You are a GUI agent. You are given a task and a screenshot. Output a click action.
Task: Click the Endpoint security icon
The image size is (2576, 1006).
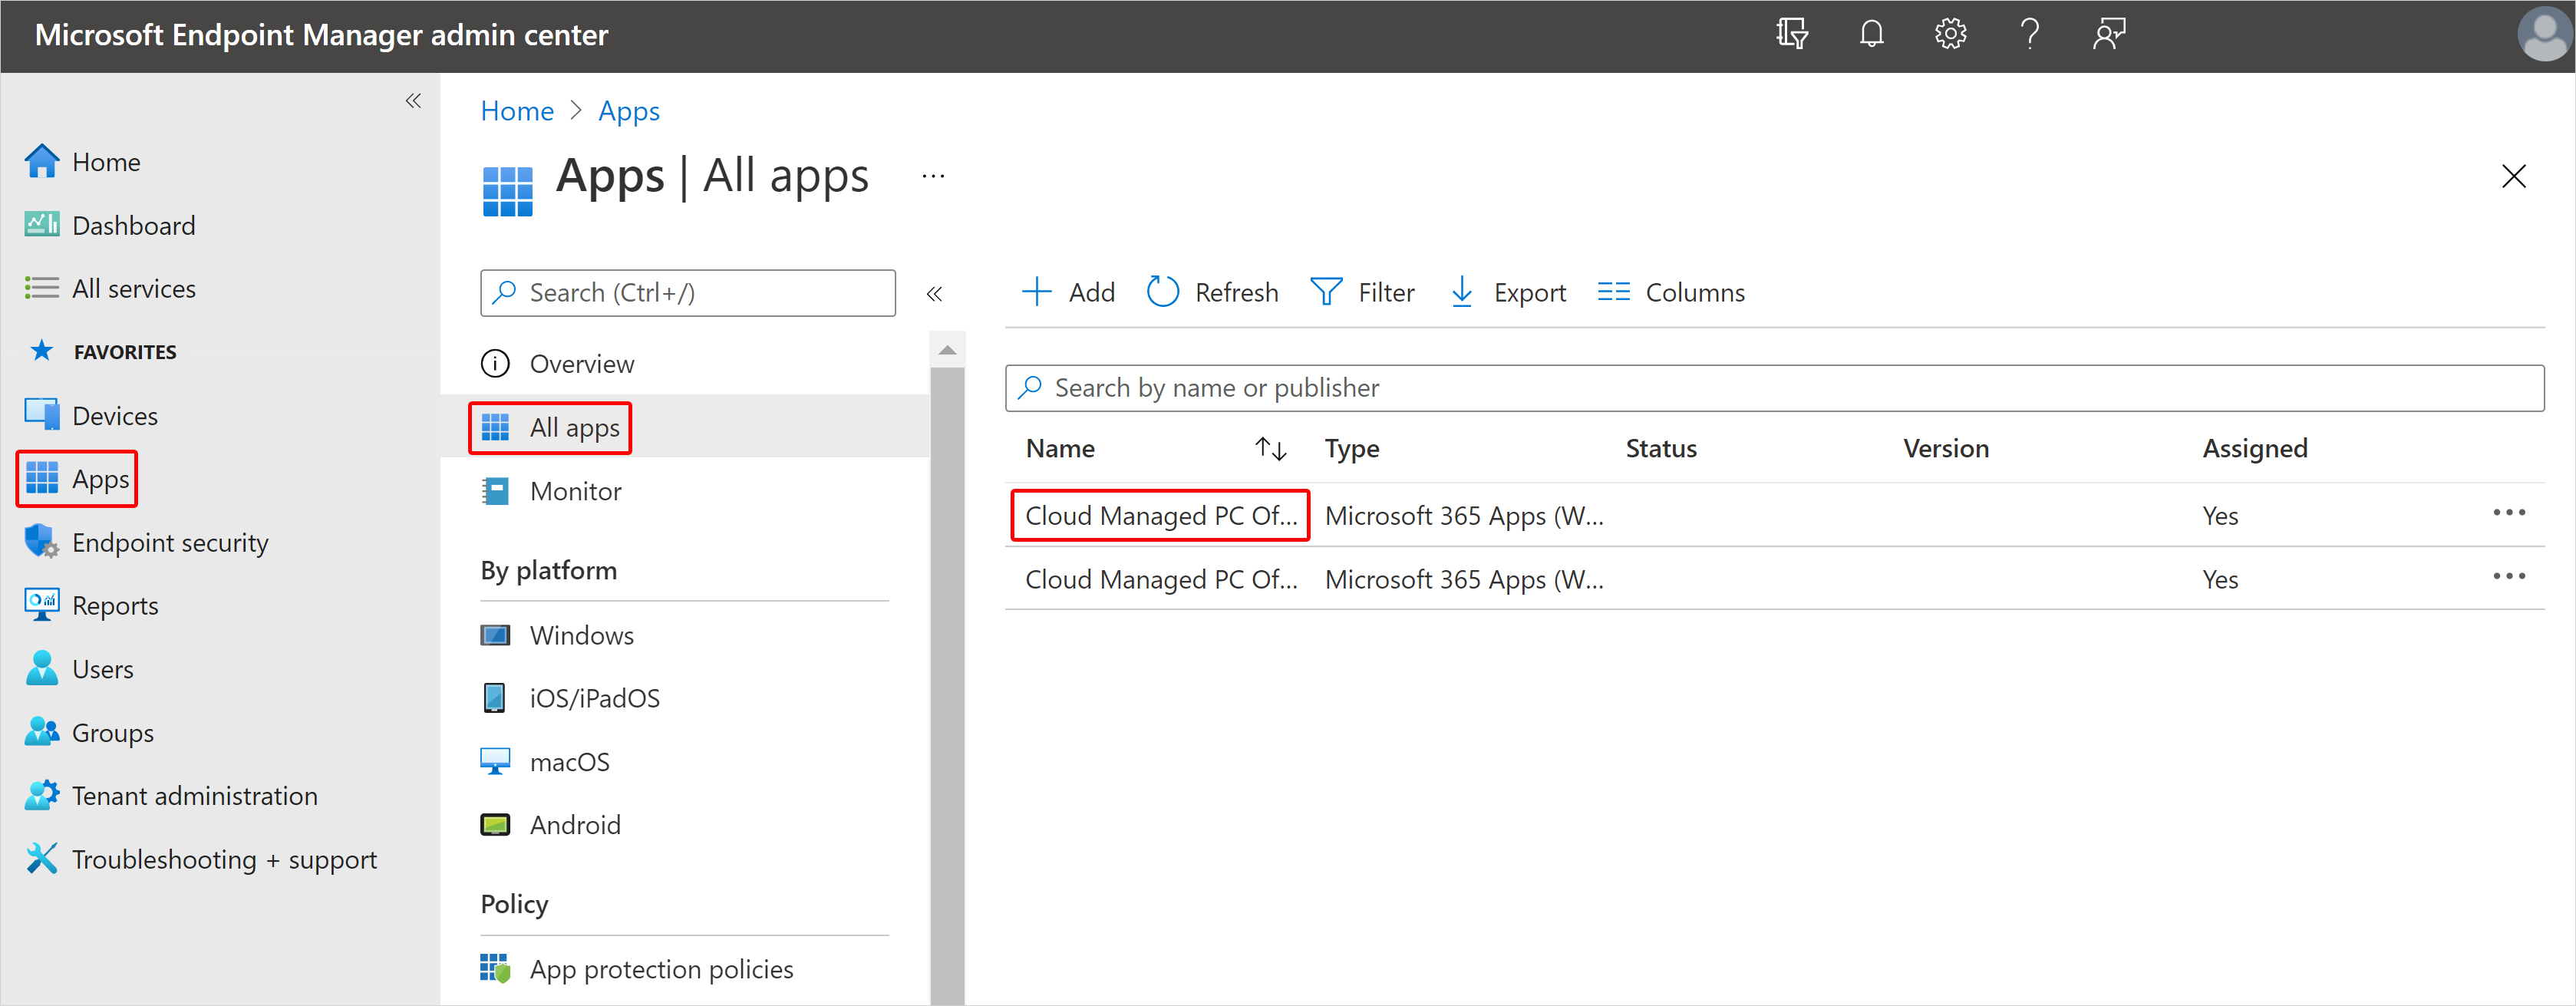coord(43,541)
